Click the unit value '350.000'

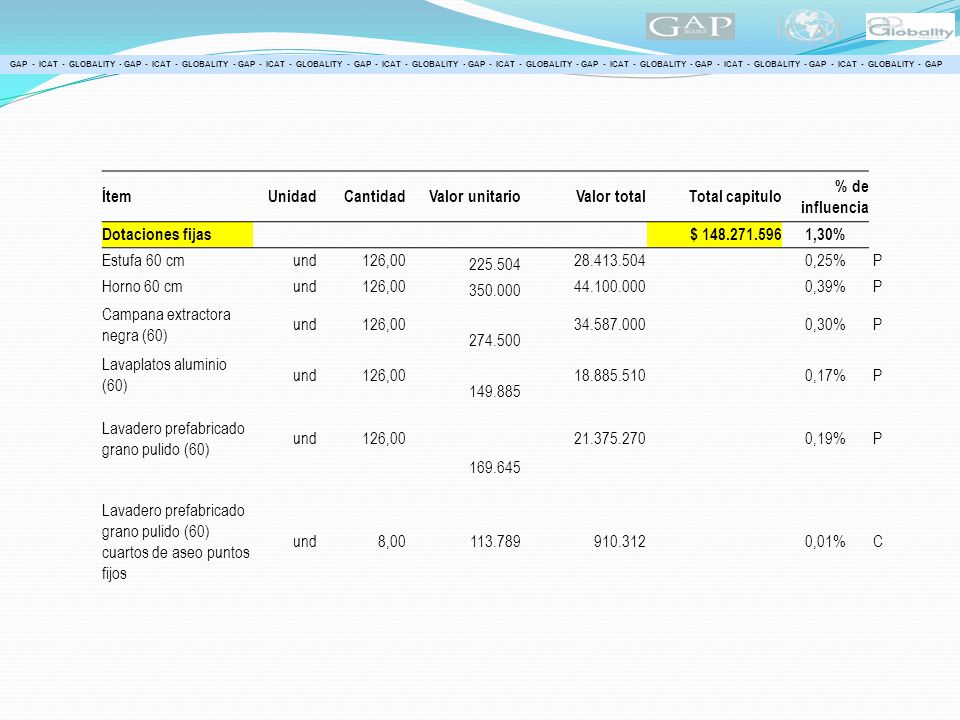[x=495, y=290]
